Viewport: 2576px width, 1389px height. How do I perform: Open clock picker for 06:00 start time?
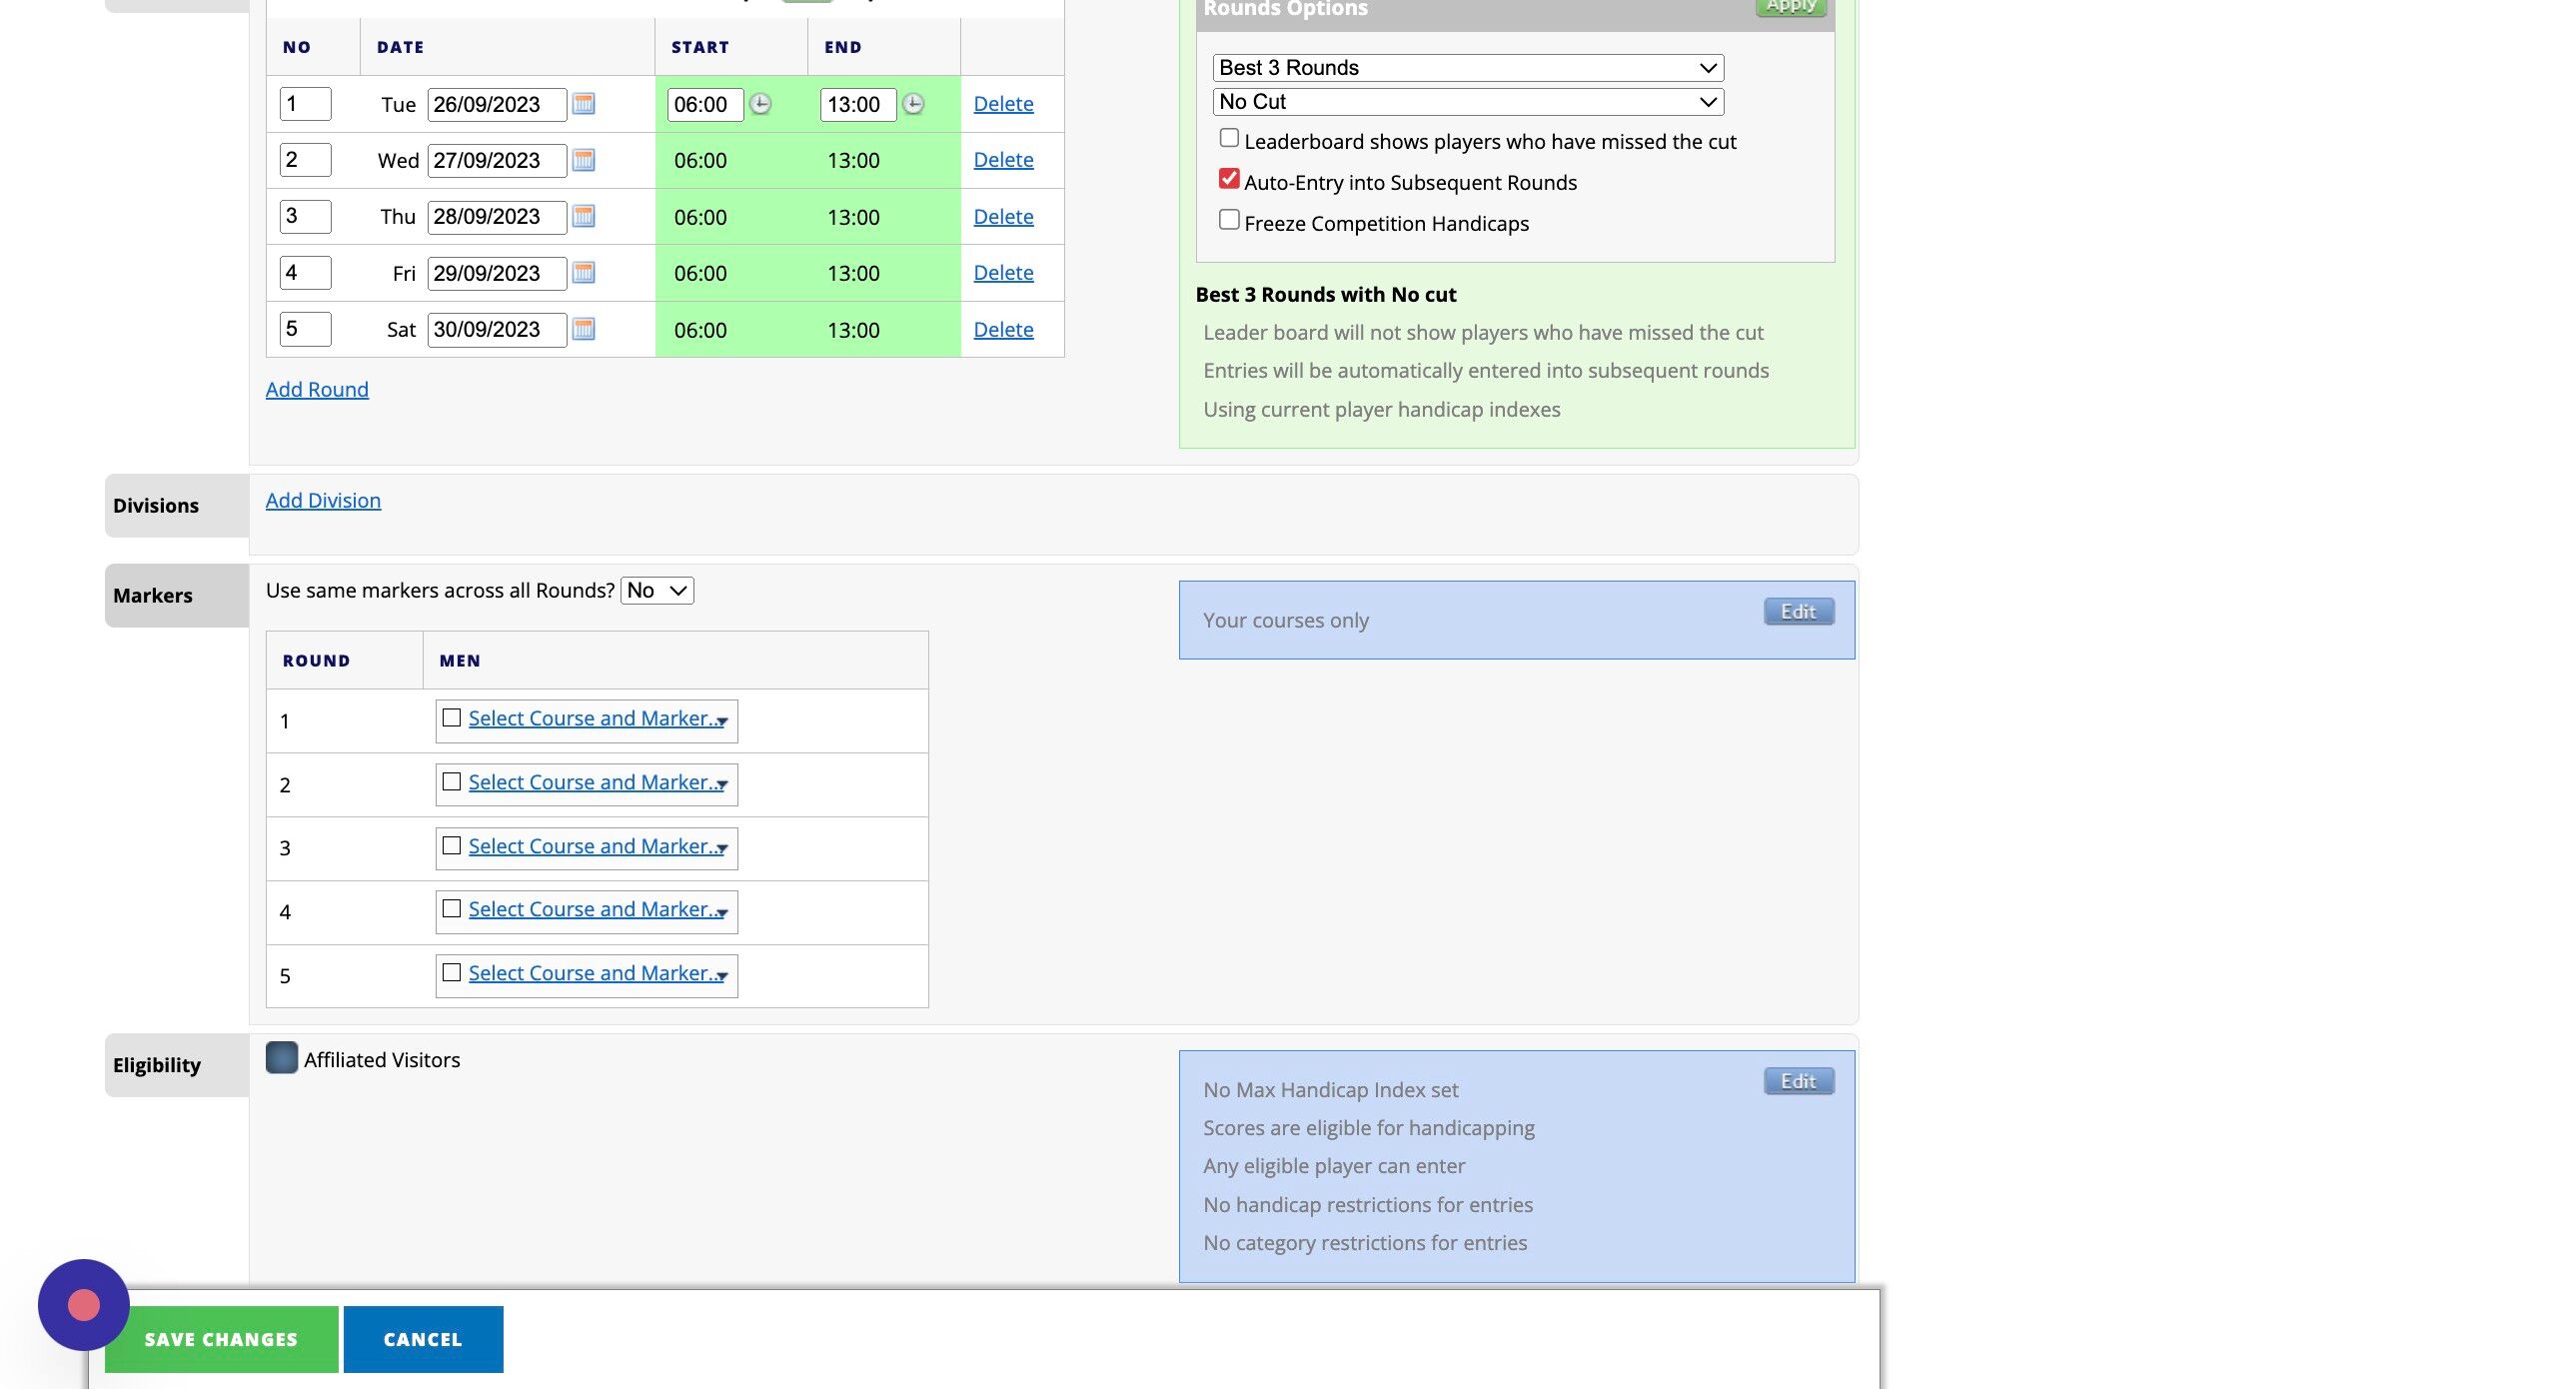pos(760,104)
